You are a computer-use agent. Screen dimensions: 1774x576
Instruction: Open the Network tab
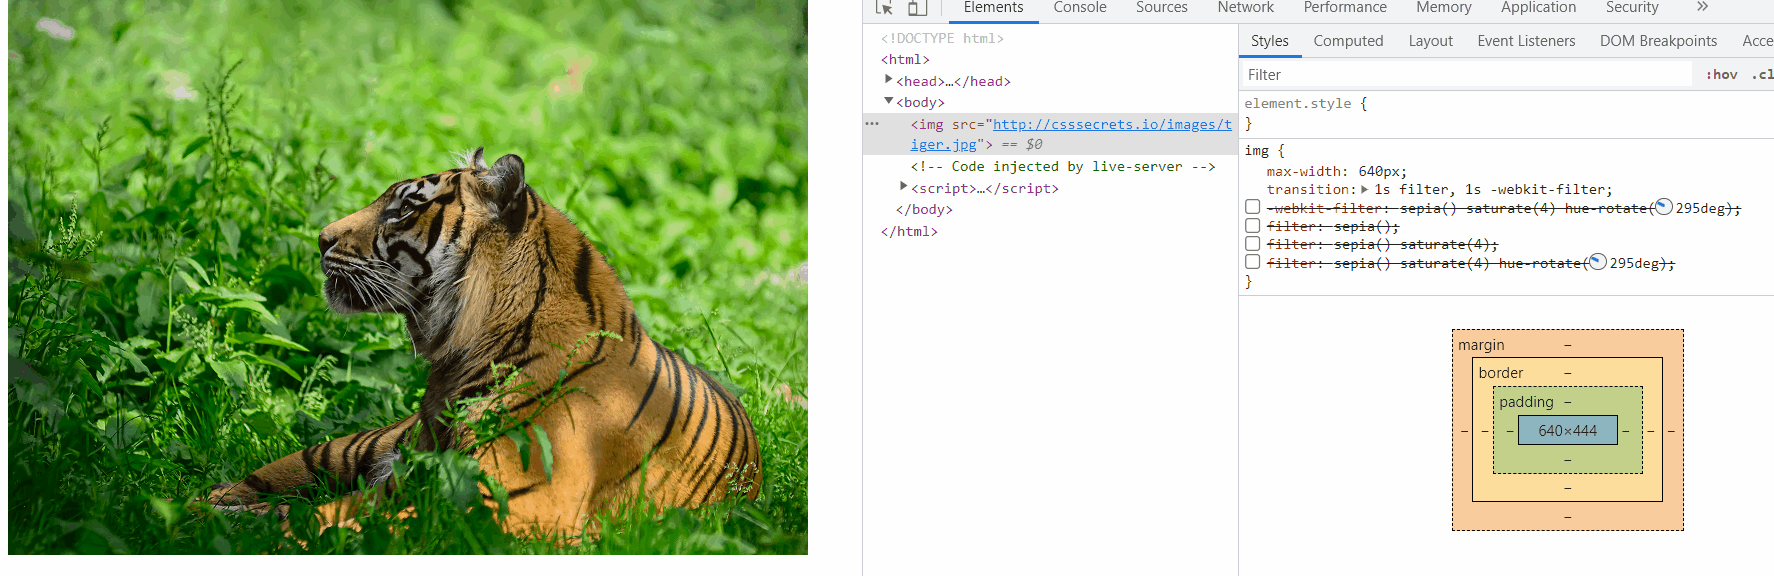pyautogui.click(x=1245, y=8)
